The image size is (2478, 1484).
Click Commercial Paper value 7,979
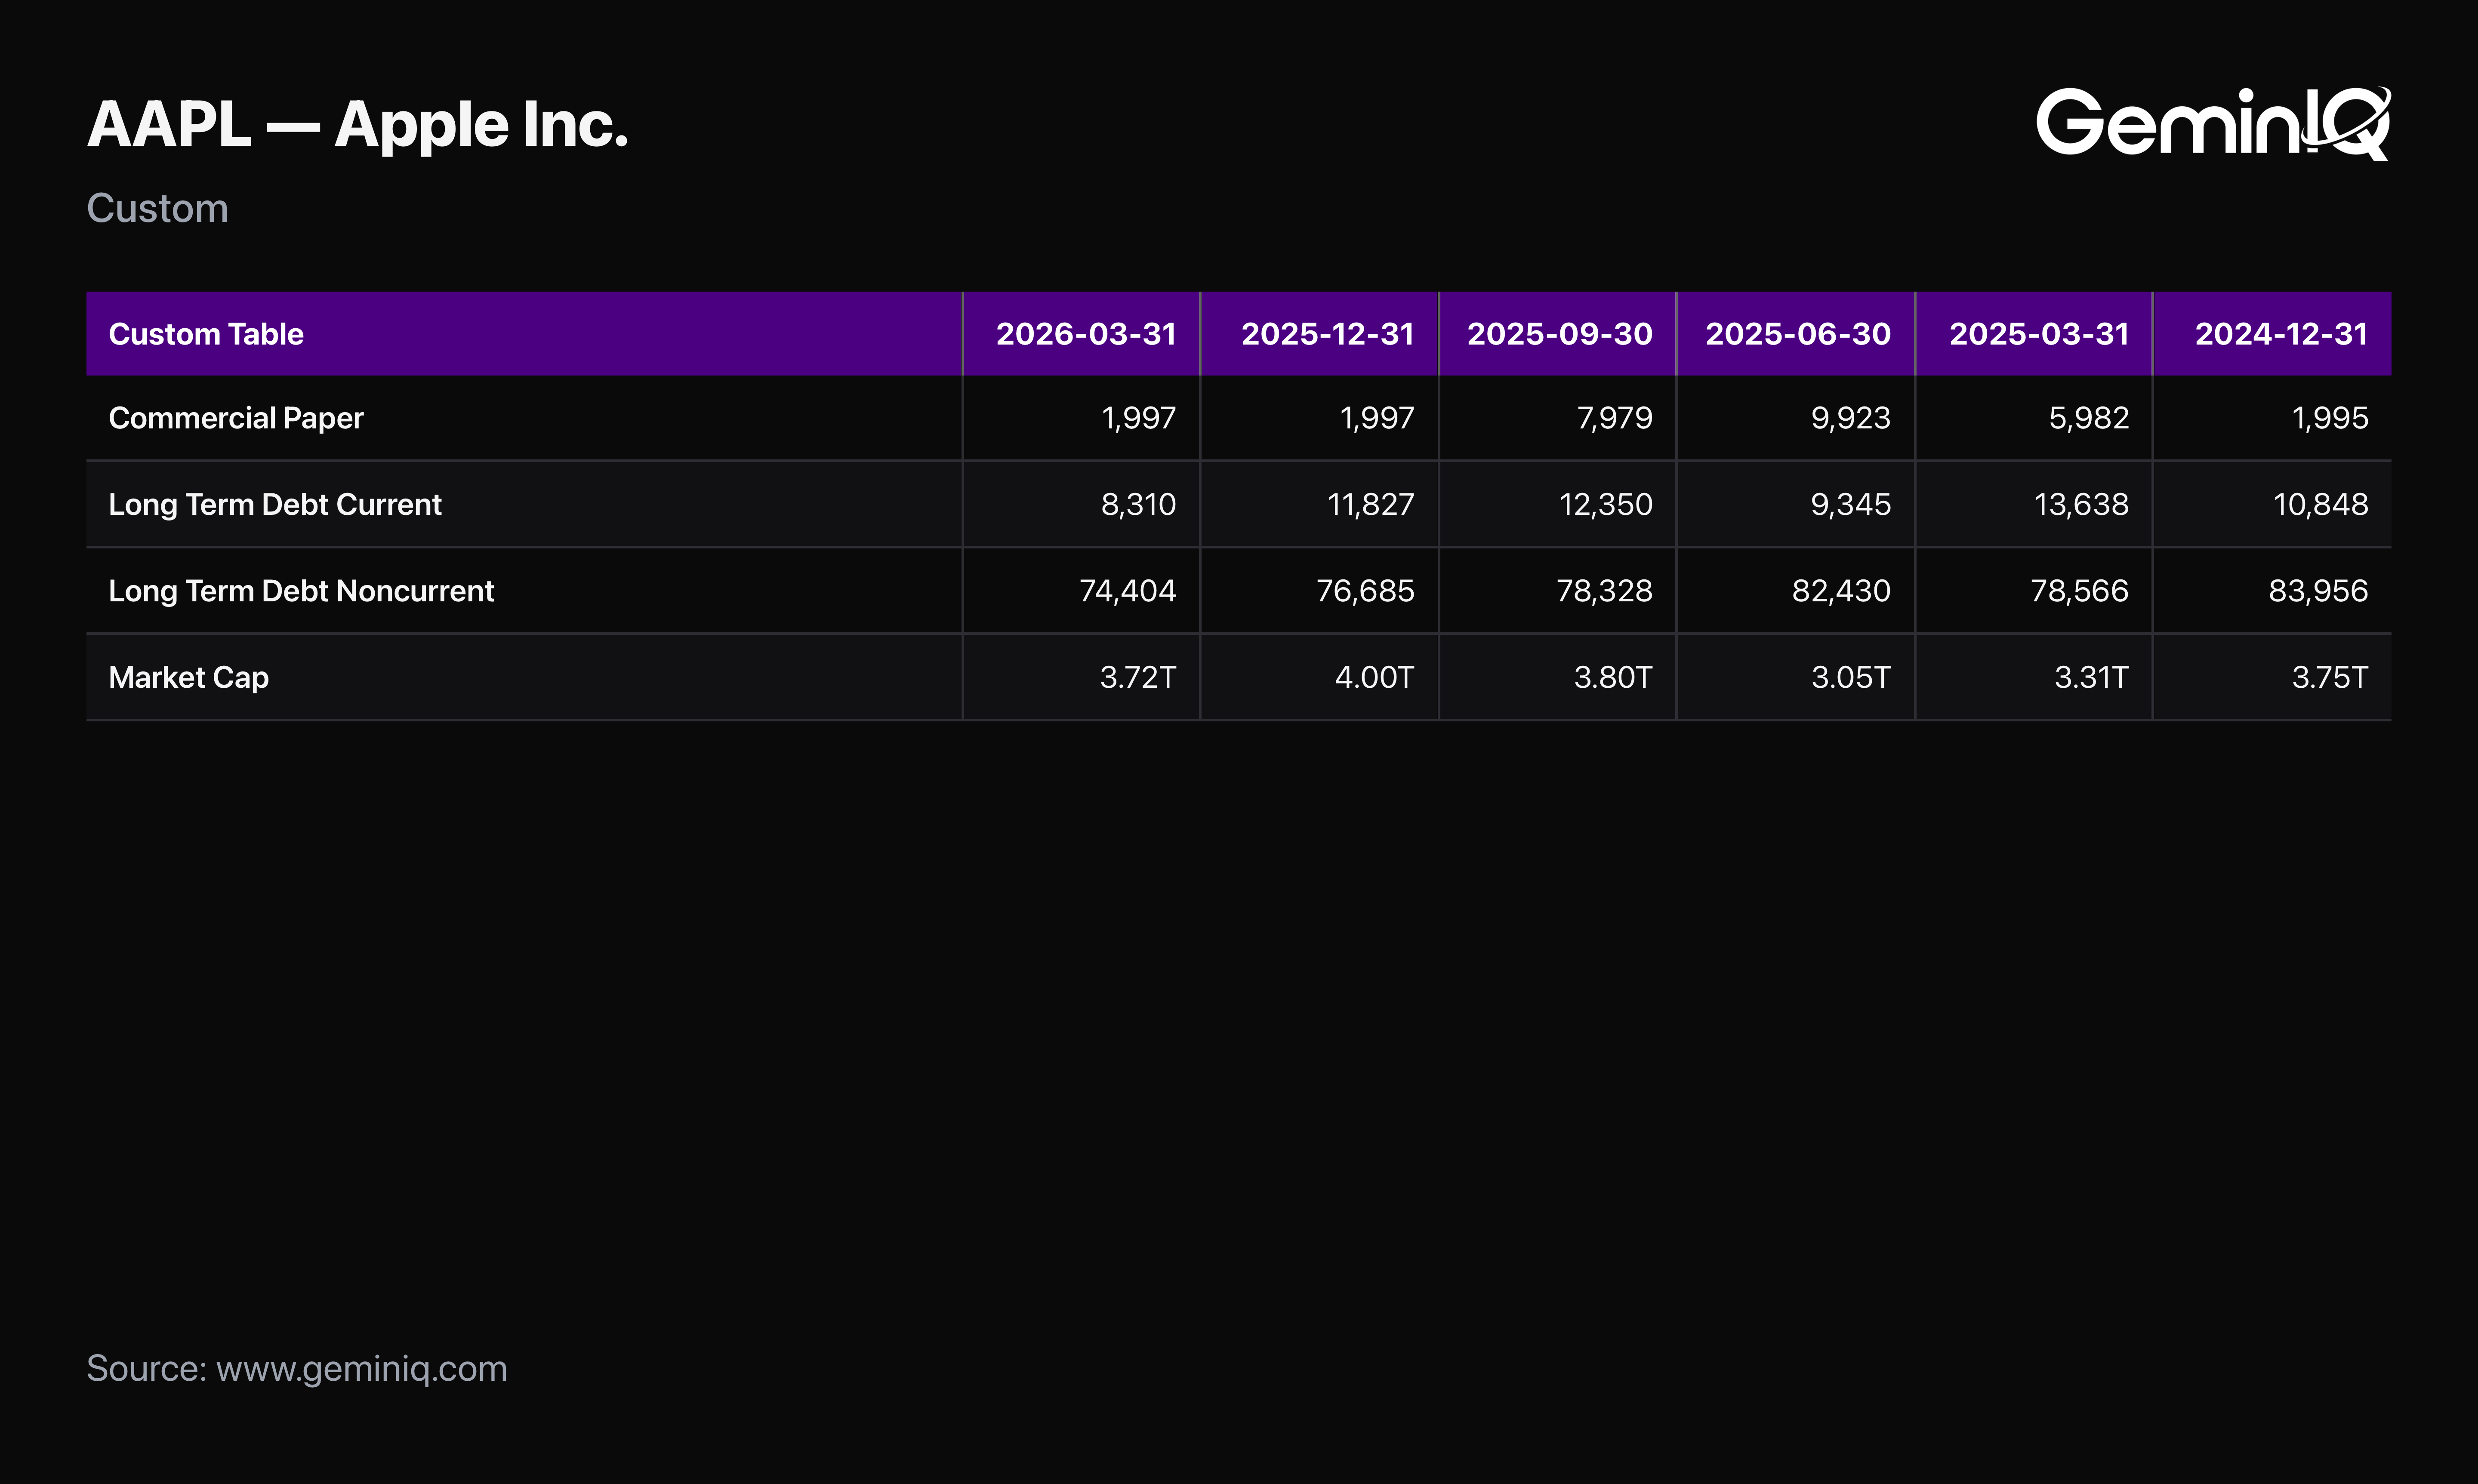click(1614, 418)
